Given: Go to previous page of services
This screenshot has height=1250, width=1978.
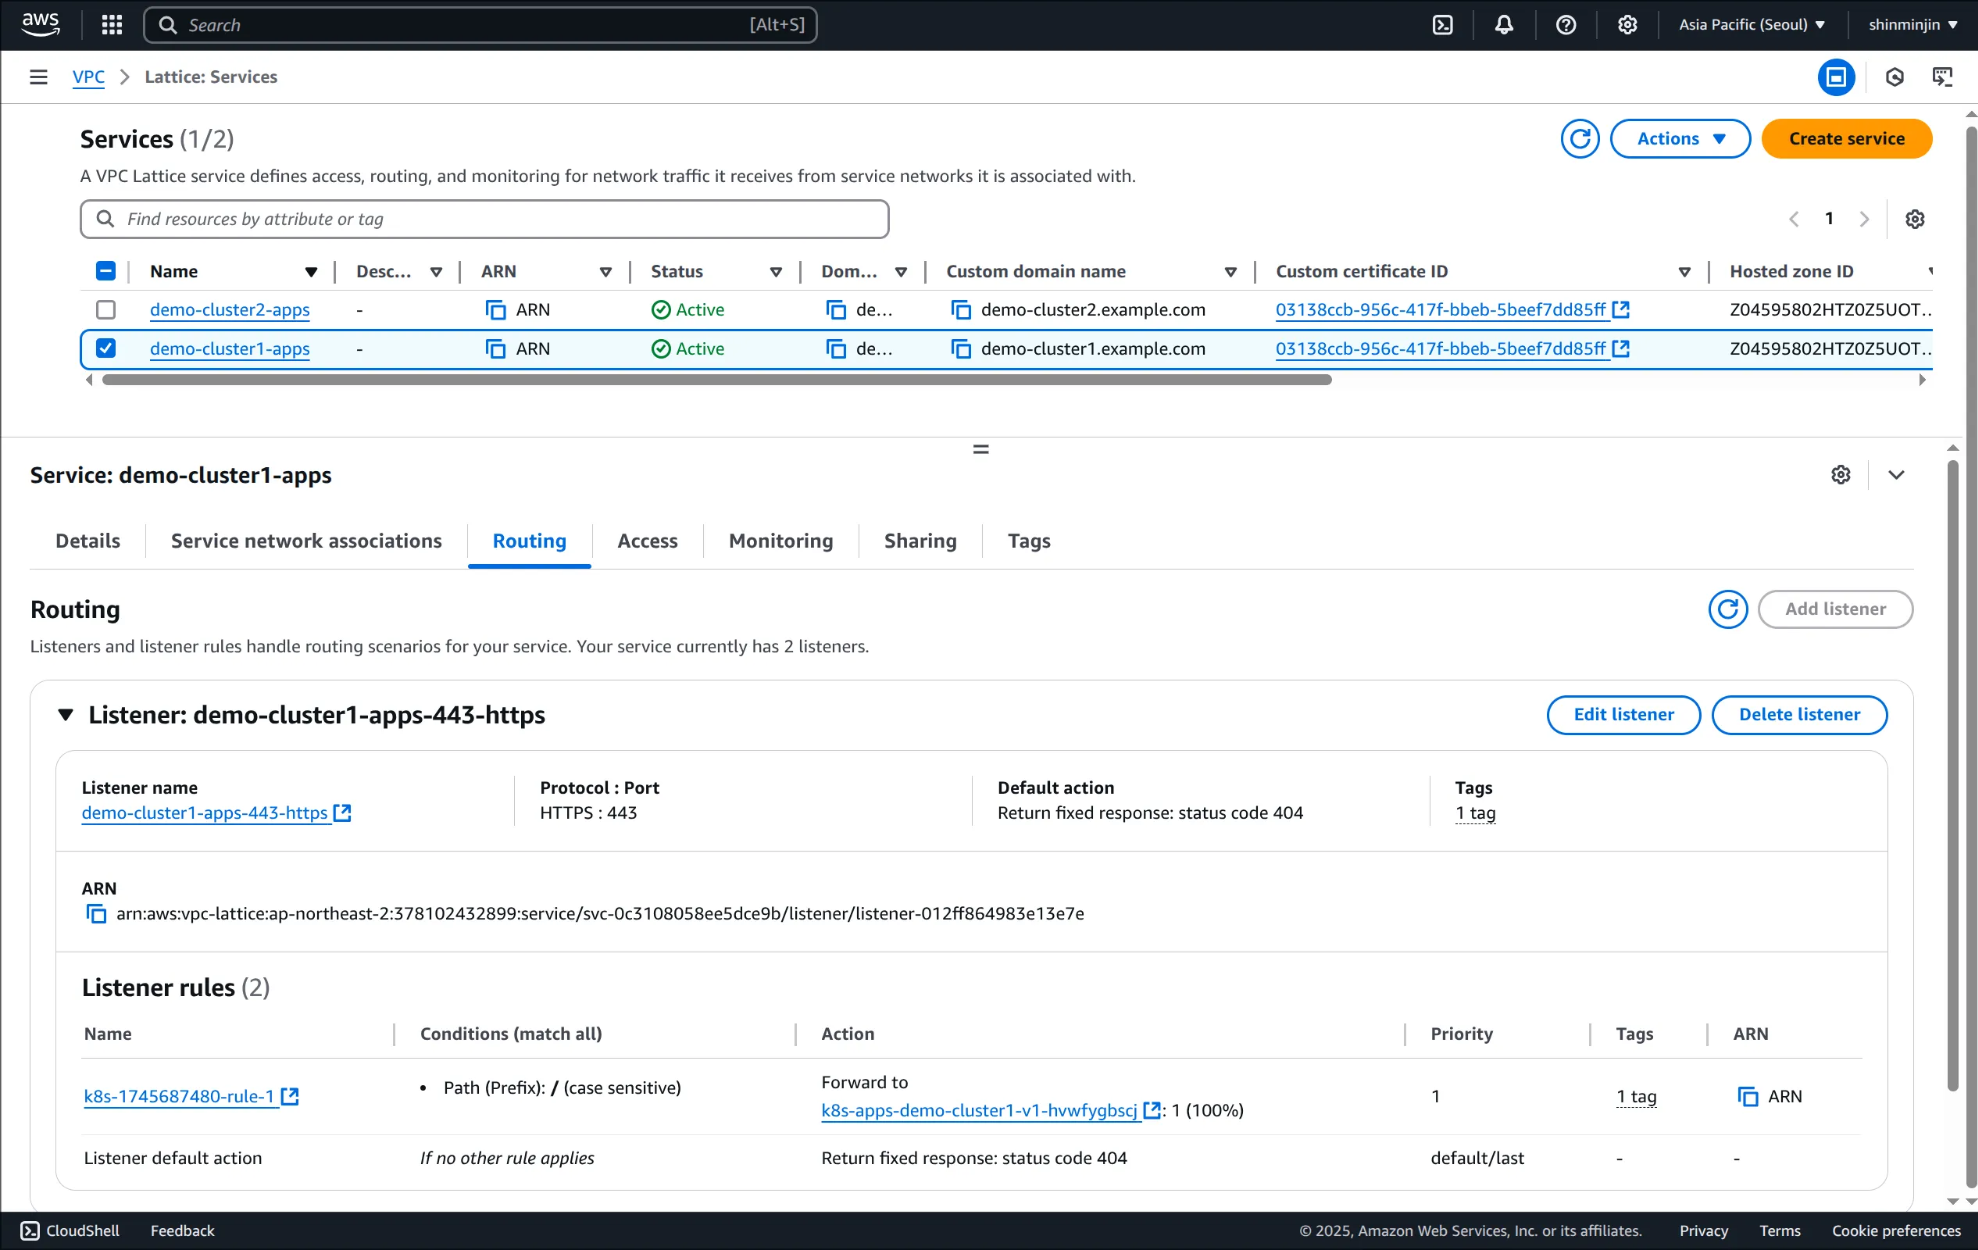Looking at the screenshot, I should (x=1794, y=219).
